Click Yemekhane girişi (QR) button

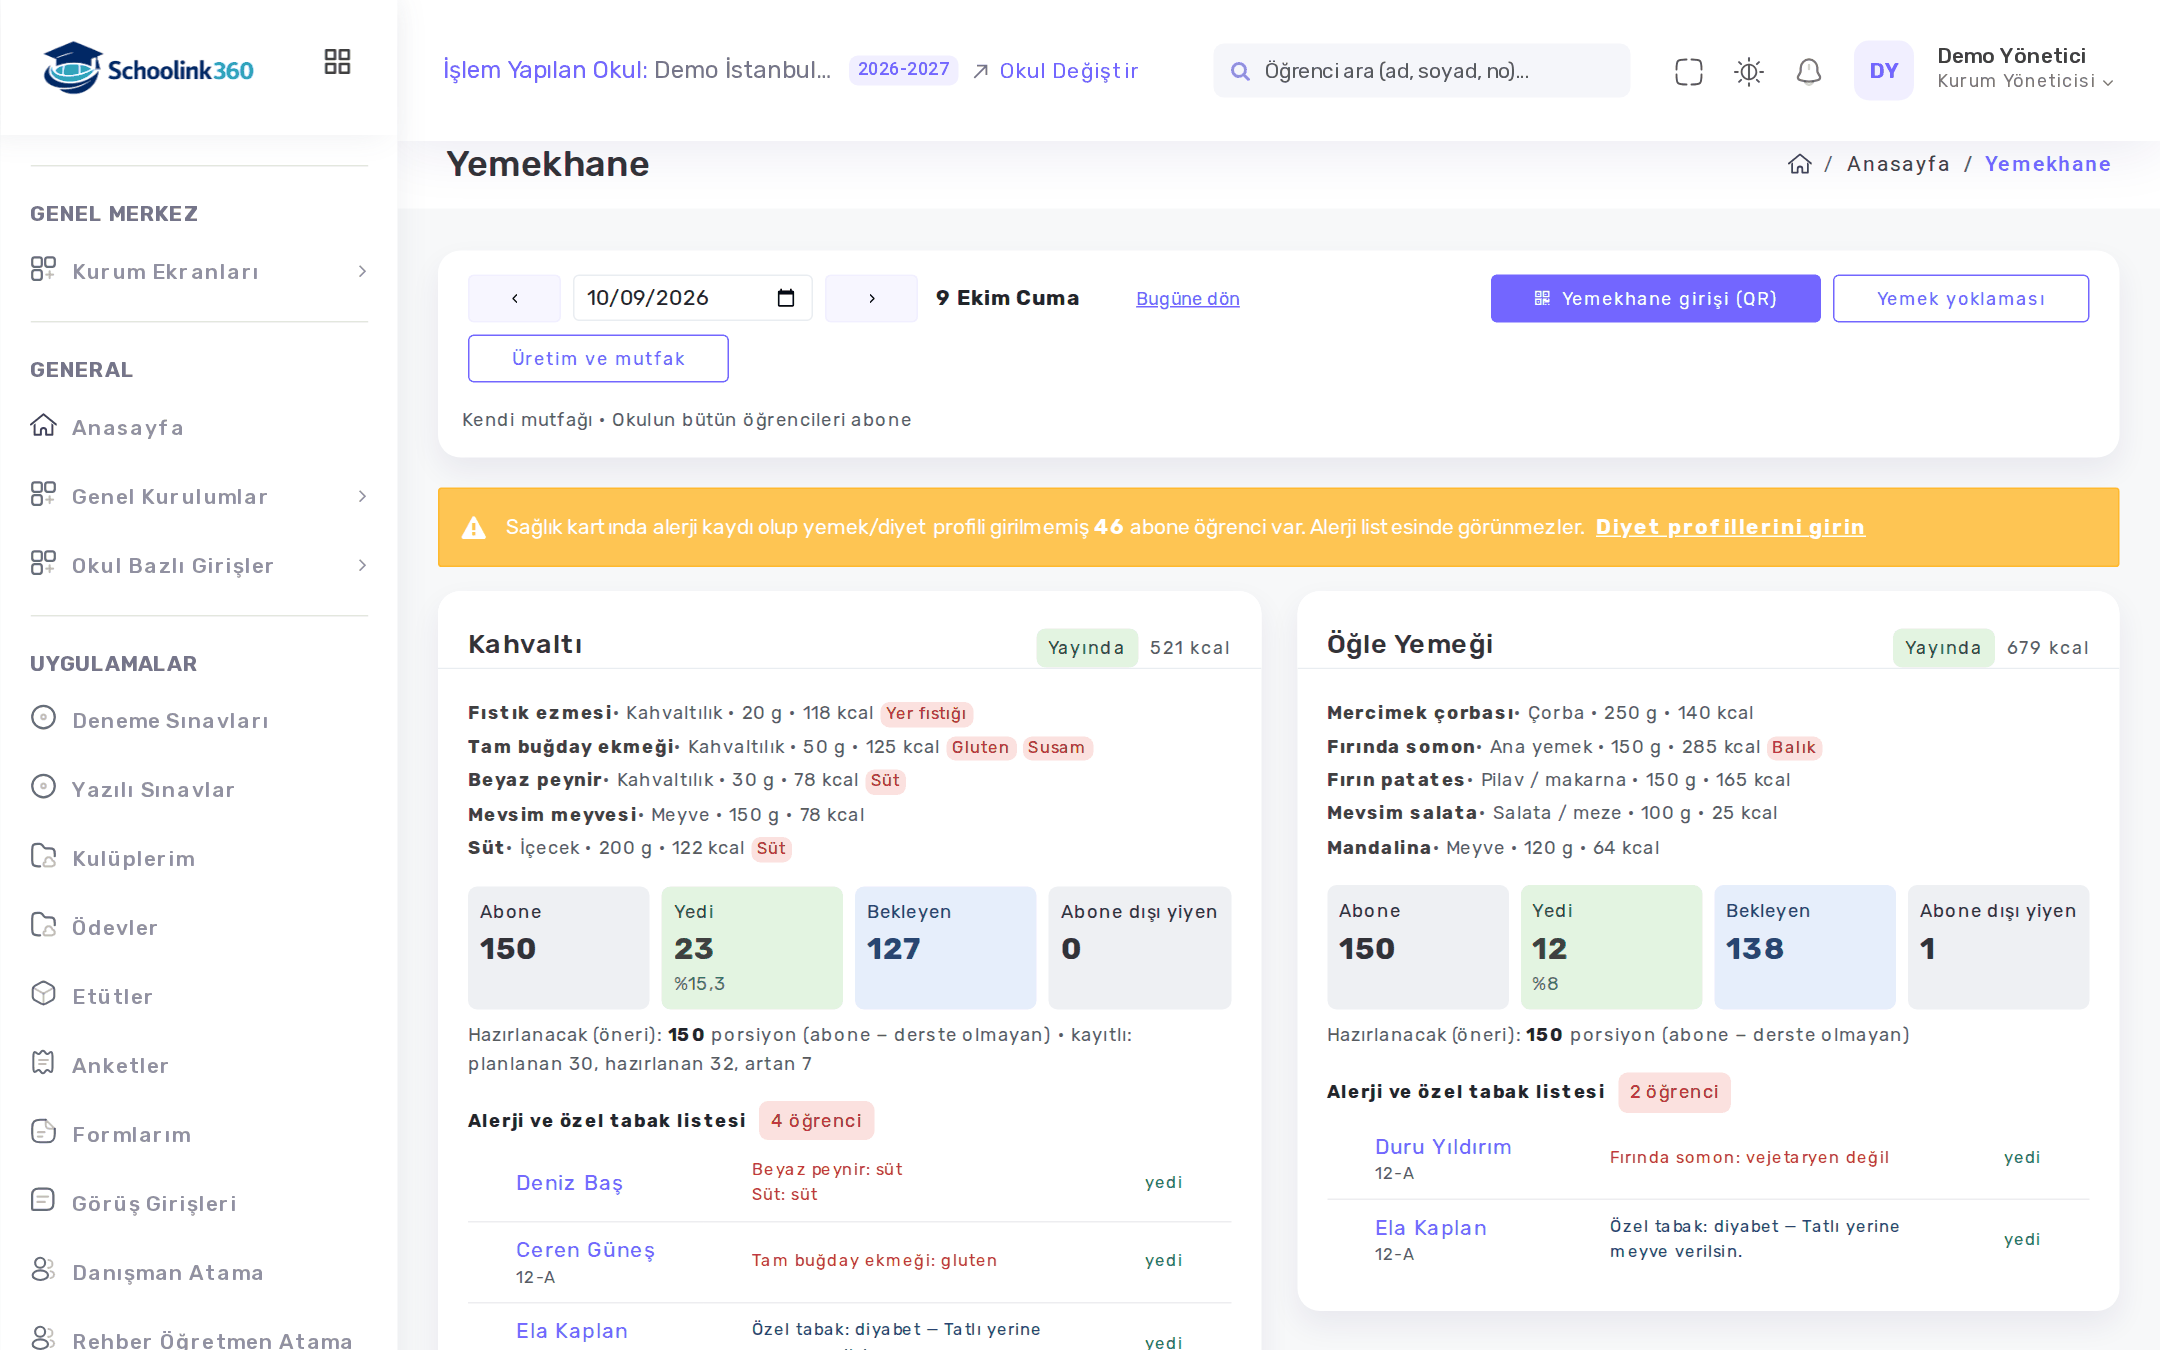point(1655,298)
